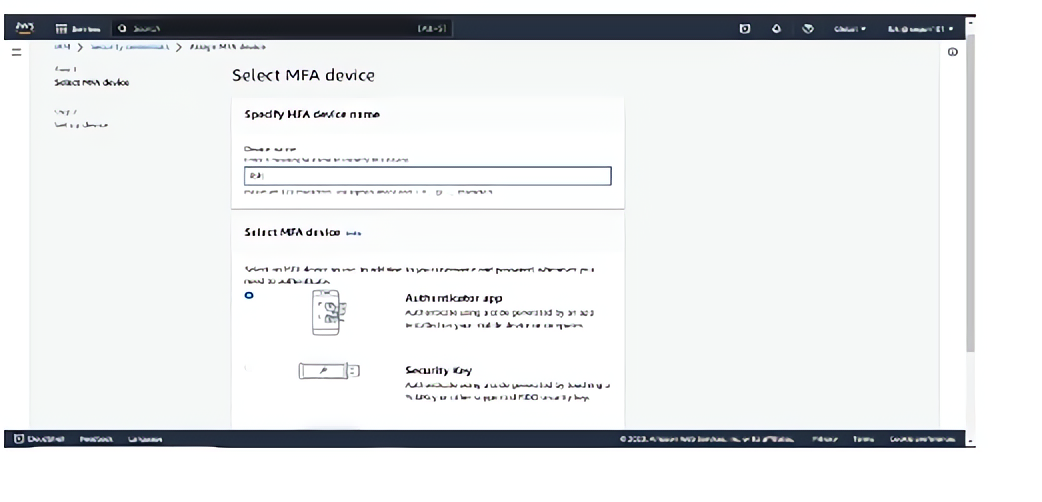Click the AWS logo home icon
Image resolution: width=1042 pixels, height=502 pixels.
(x=25, y=28)
